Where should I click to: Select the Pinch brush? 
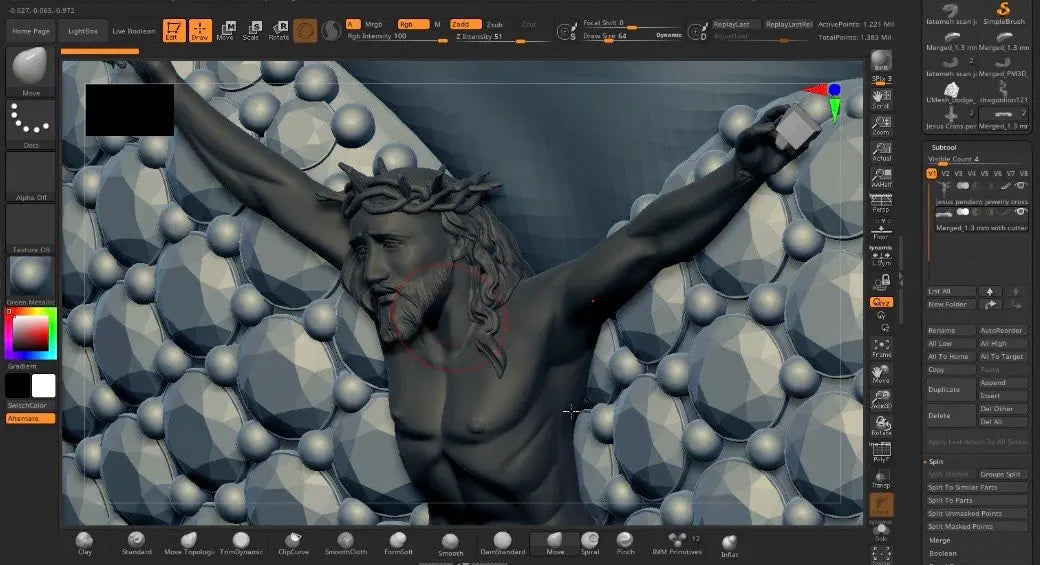point(625,544)
